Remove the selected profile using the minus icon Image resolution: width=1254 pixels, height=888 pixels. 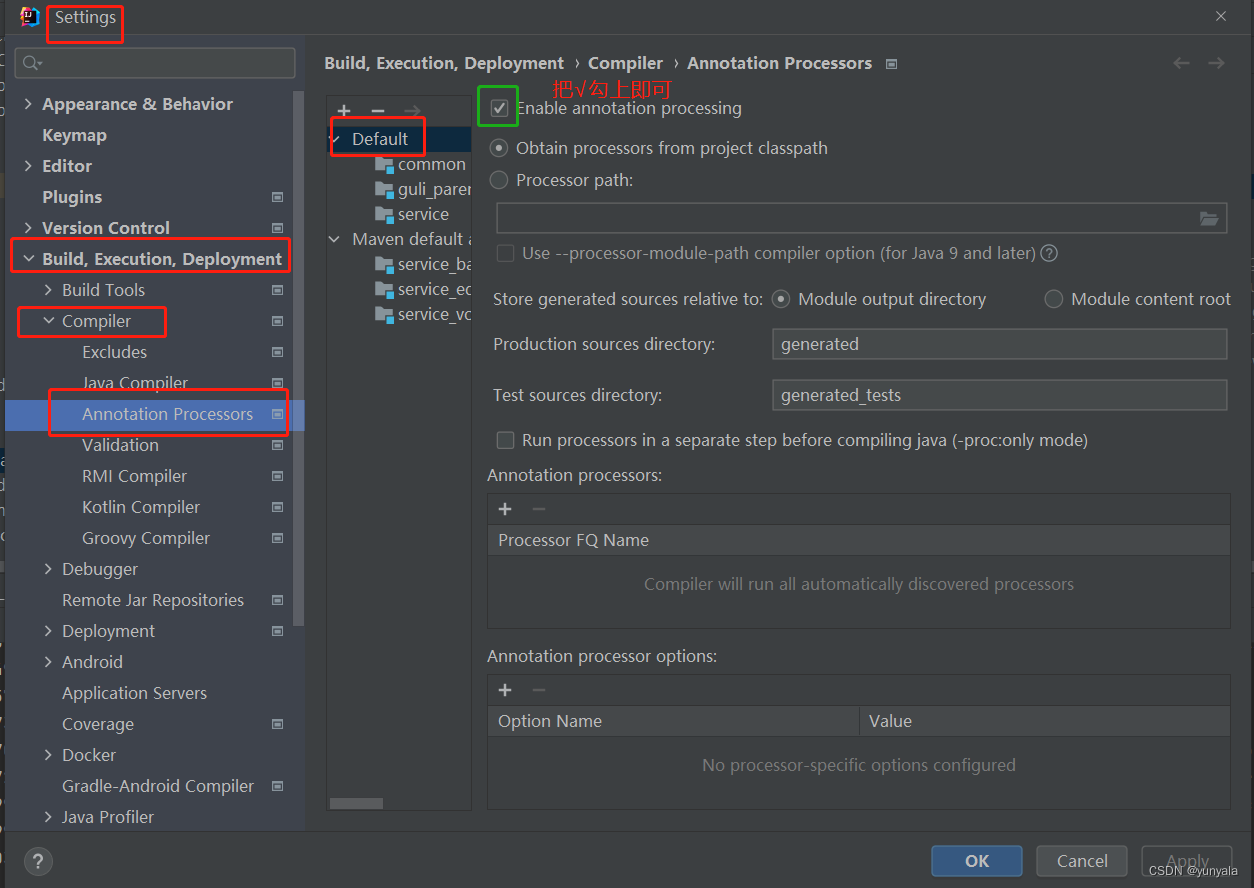(377, 110)
